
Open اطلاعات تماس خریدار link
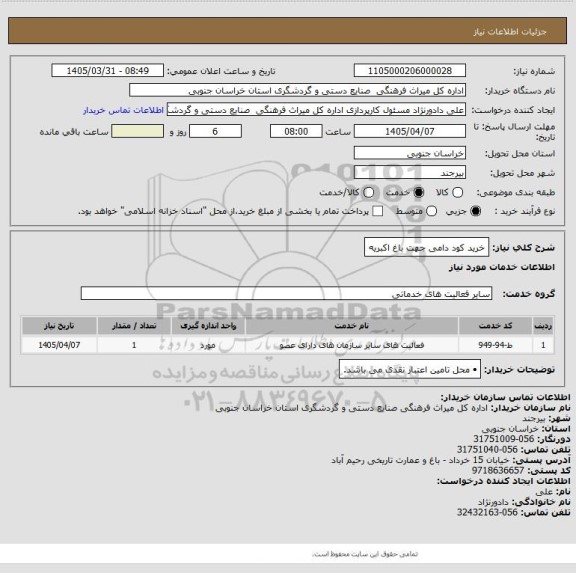point(123,110)
